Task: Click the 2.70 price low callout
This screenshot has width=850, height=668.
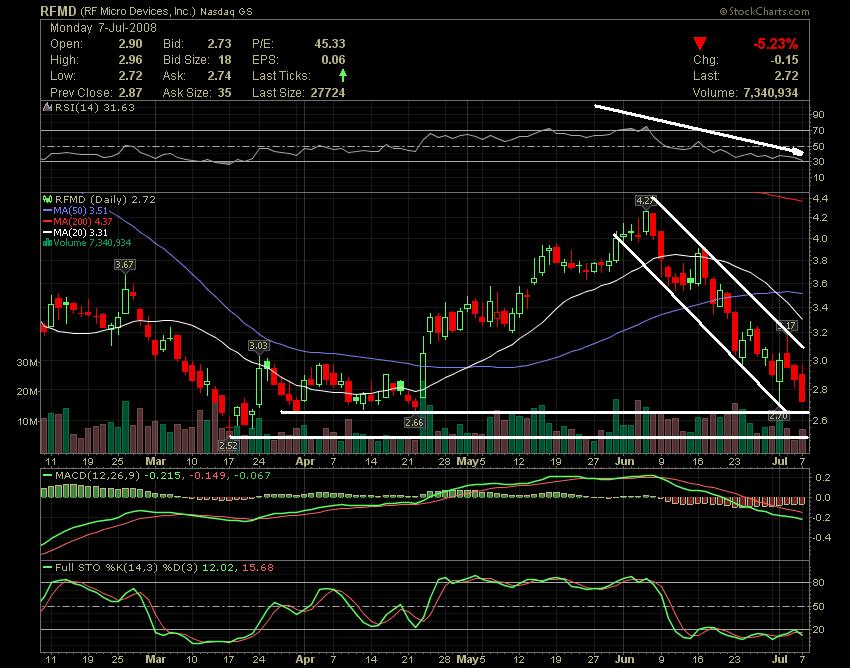Action: (x=778, y=416)
